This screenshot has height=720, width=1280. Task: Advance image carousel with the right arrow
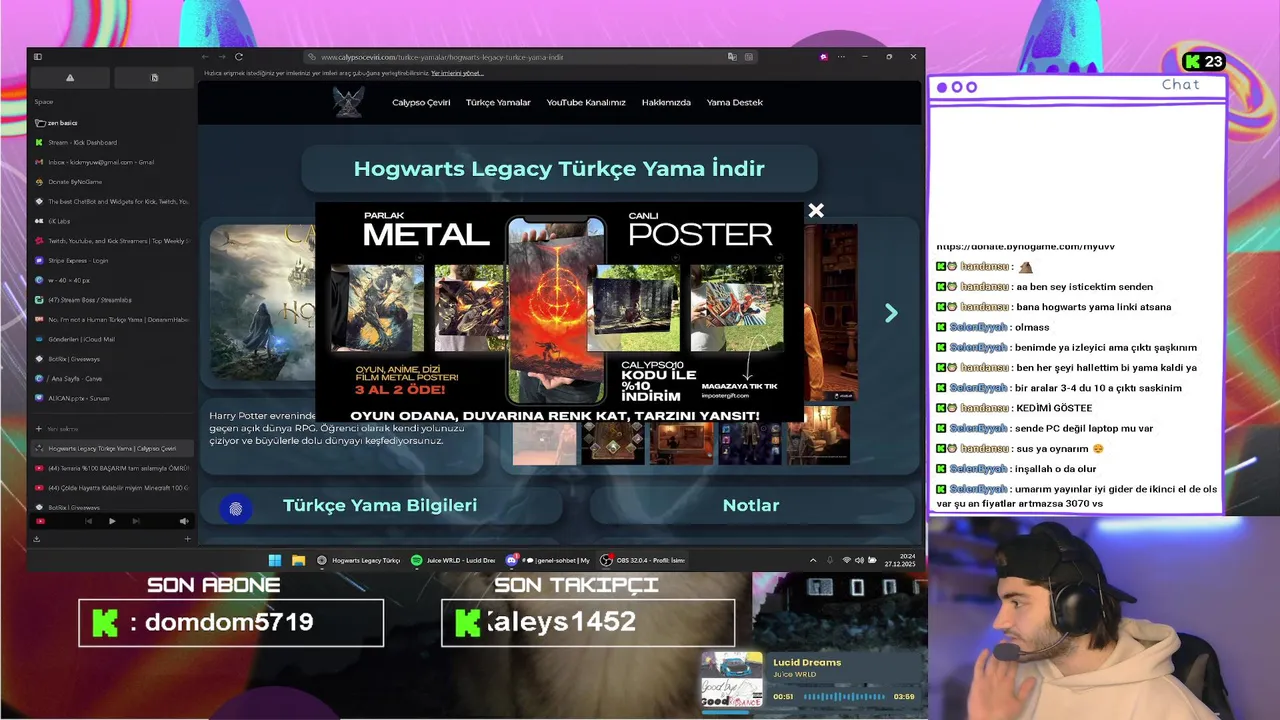point(891,313)
